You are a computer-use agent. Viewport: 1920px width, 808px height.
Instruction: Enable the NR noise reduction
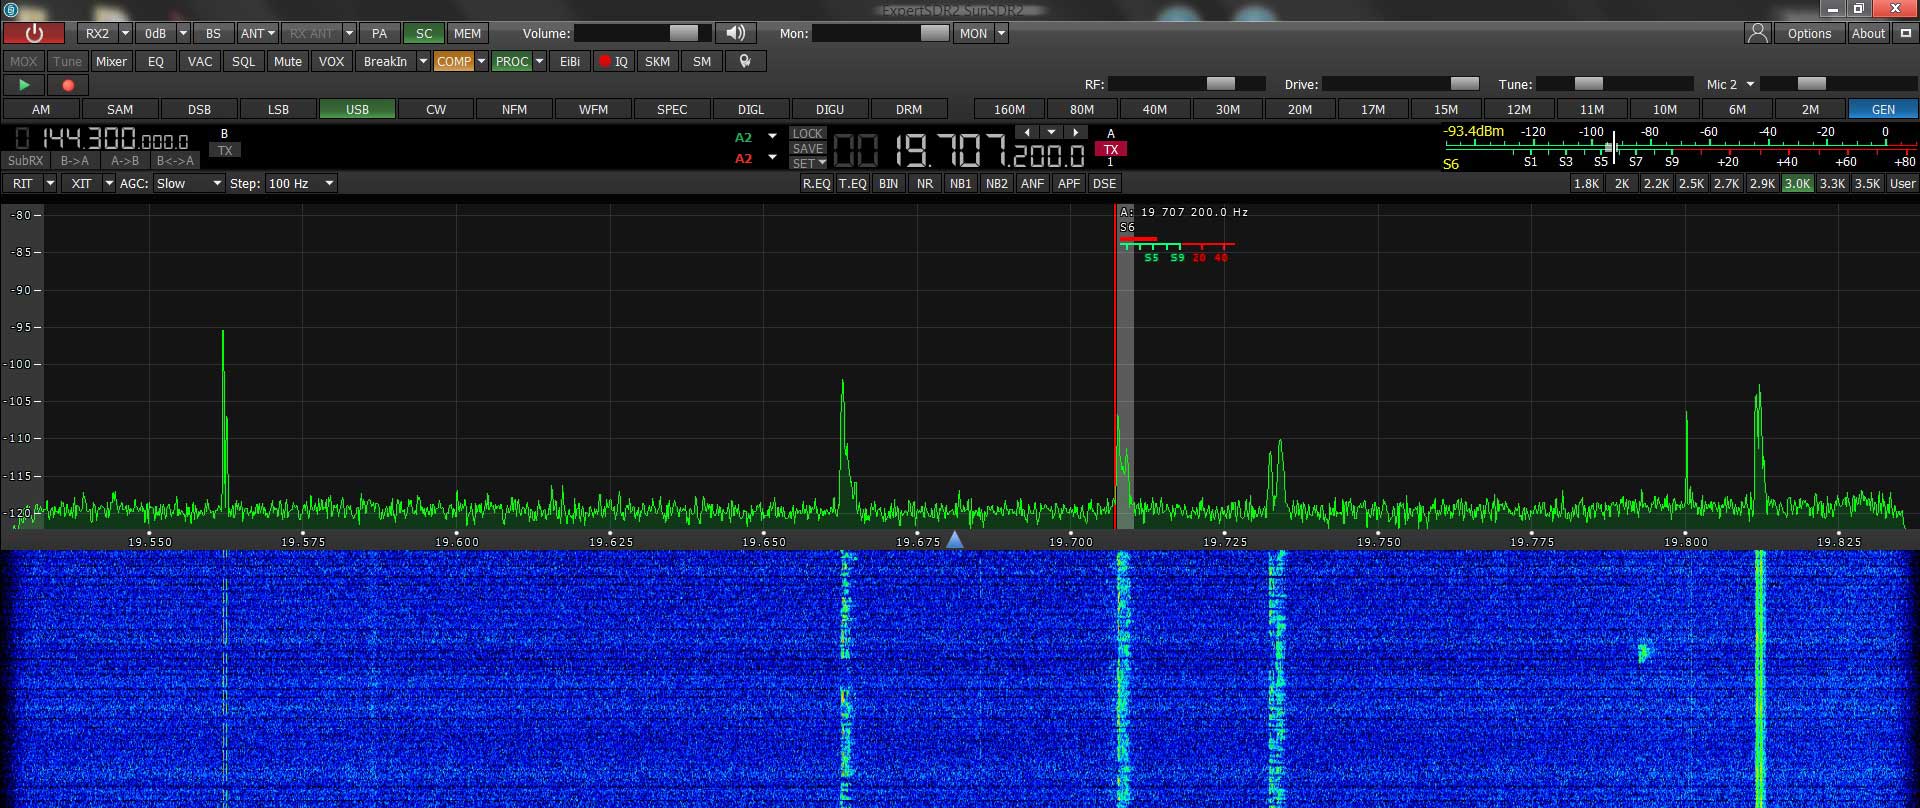click(925, 183)
